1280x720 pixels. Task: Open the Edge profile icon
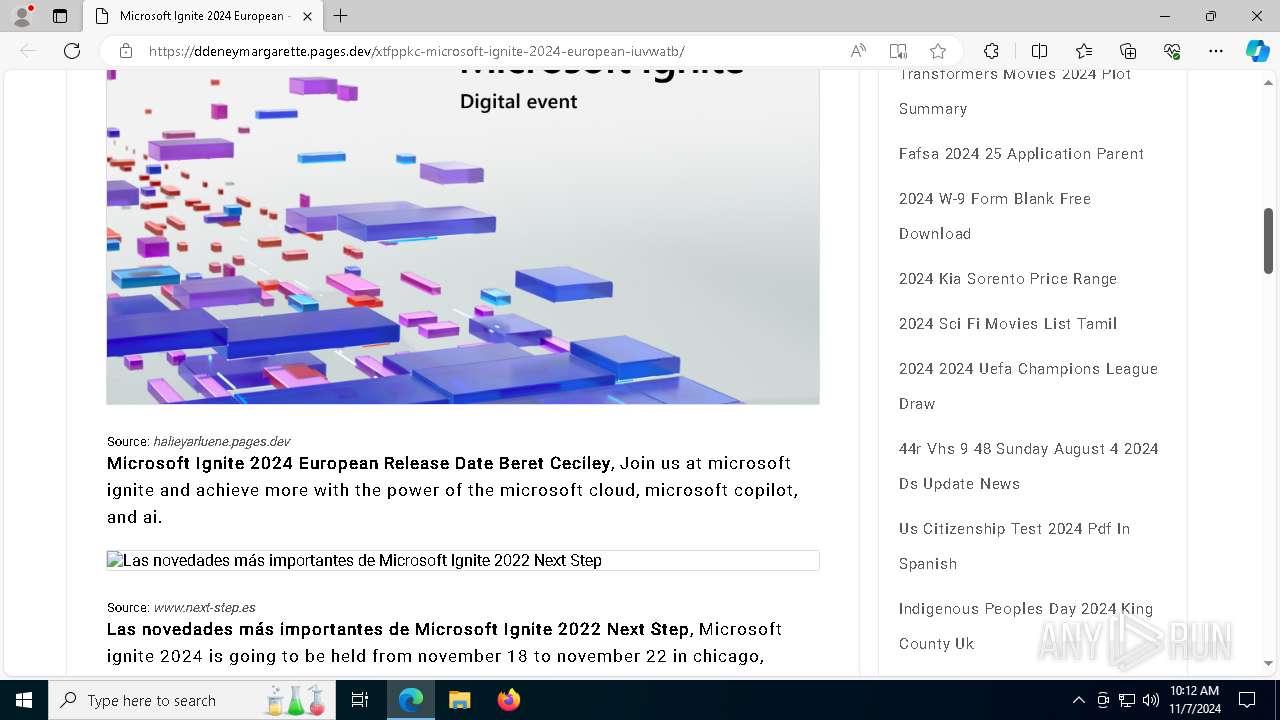pyautogui.click(x=22, y=16)
